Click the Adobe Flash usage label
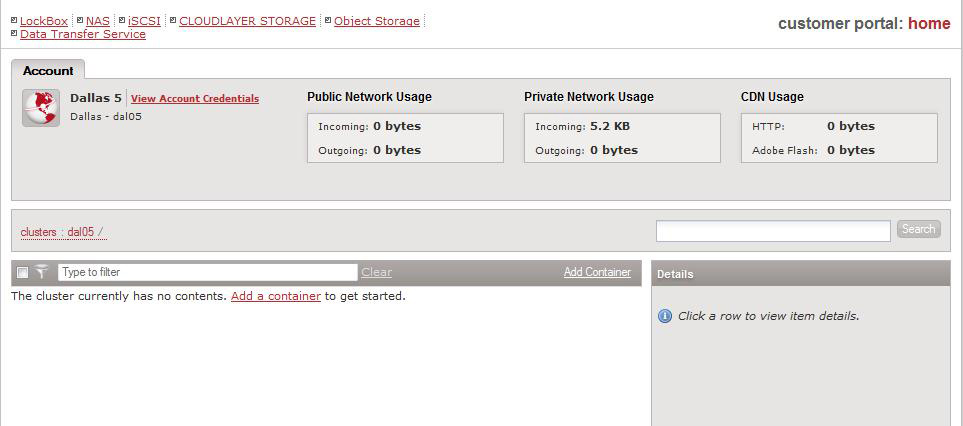 (x=784, y=150)
